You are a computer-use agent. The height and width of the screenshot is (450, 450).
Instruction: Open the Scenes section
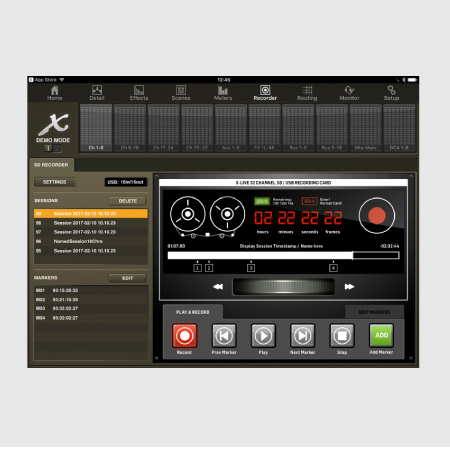181,93
